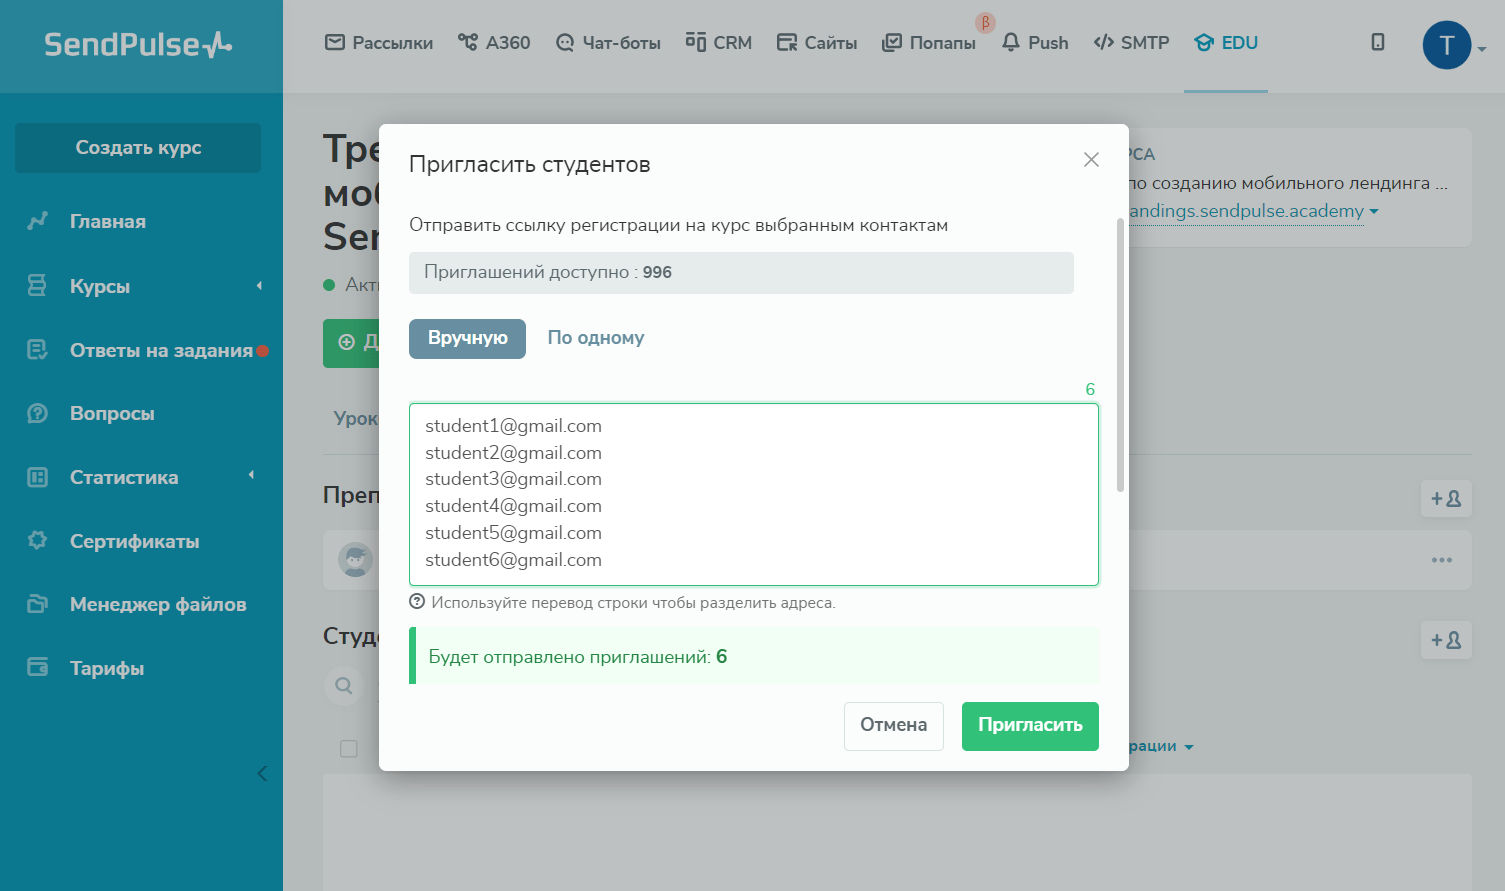Toggle the select-all students checkbox

click(x=349, y=749)
